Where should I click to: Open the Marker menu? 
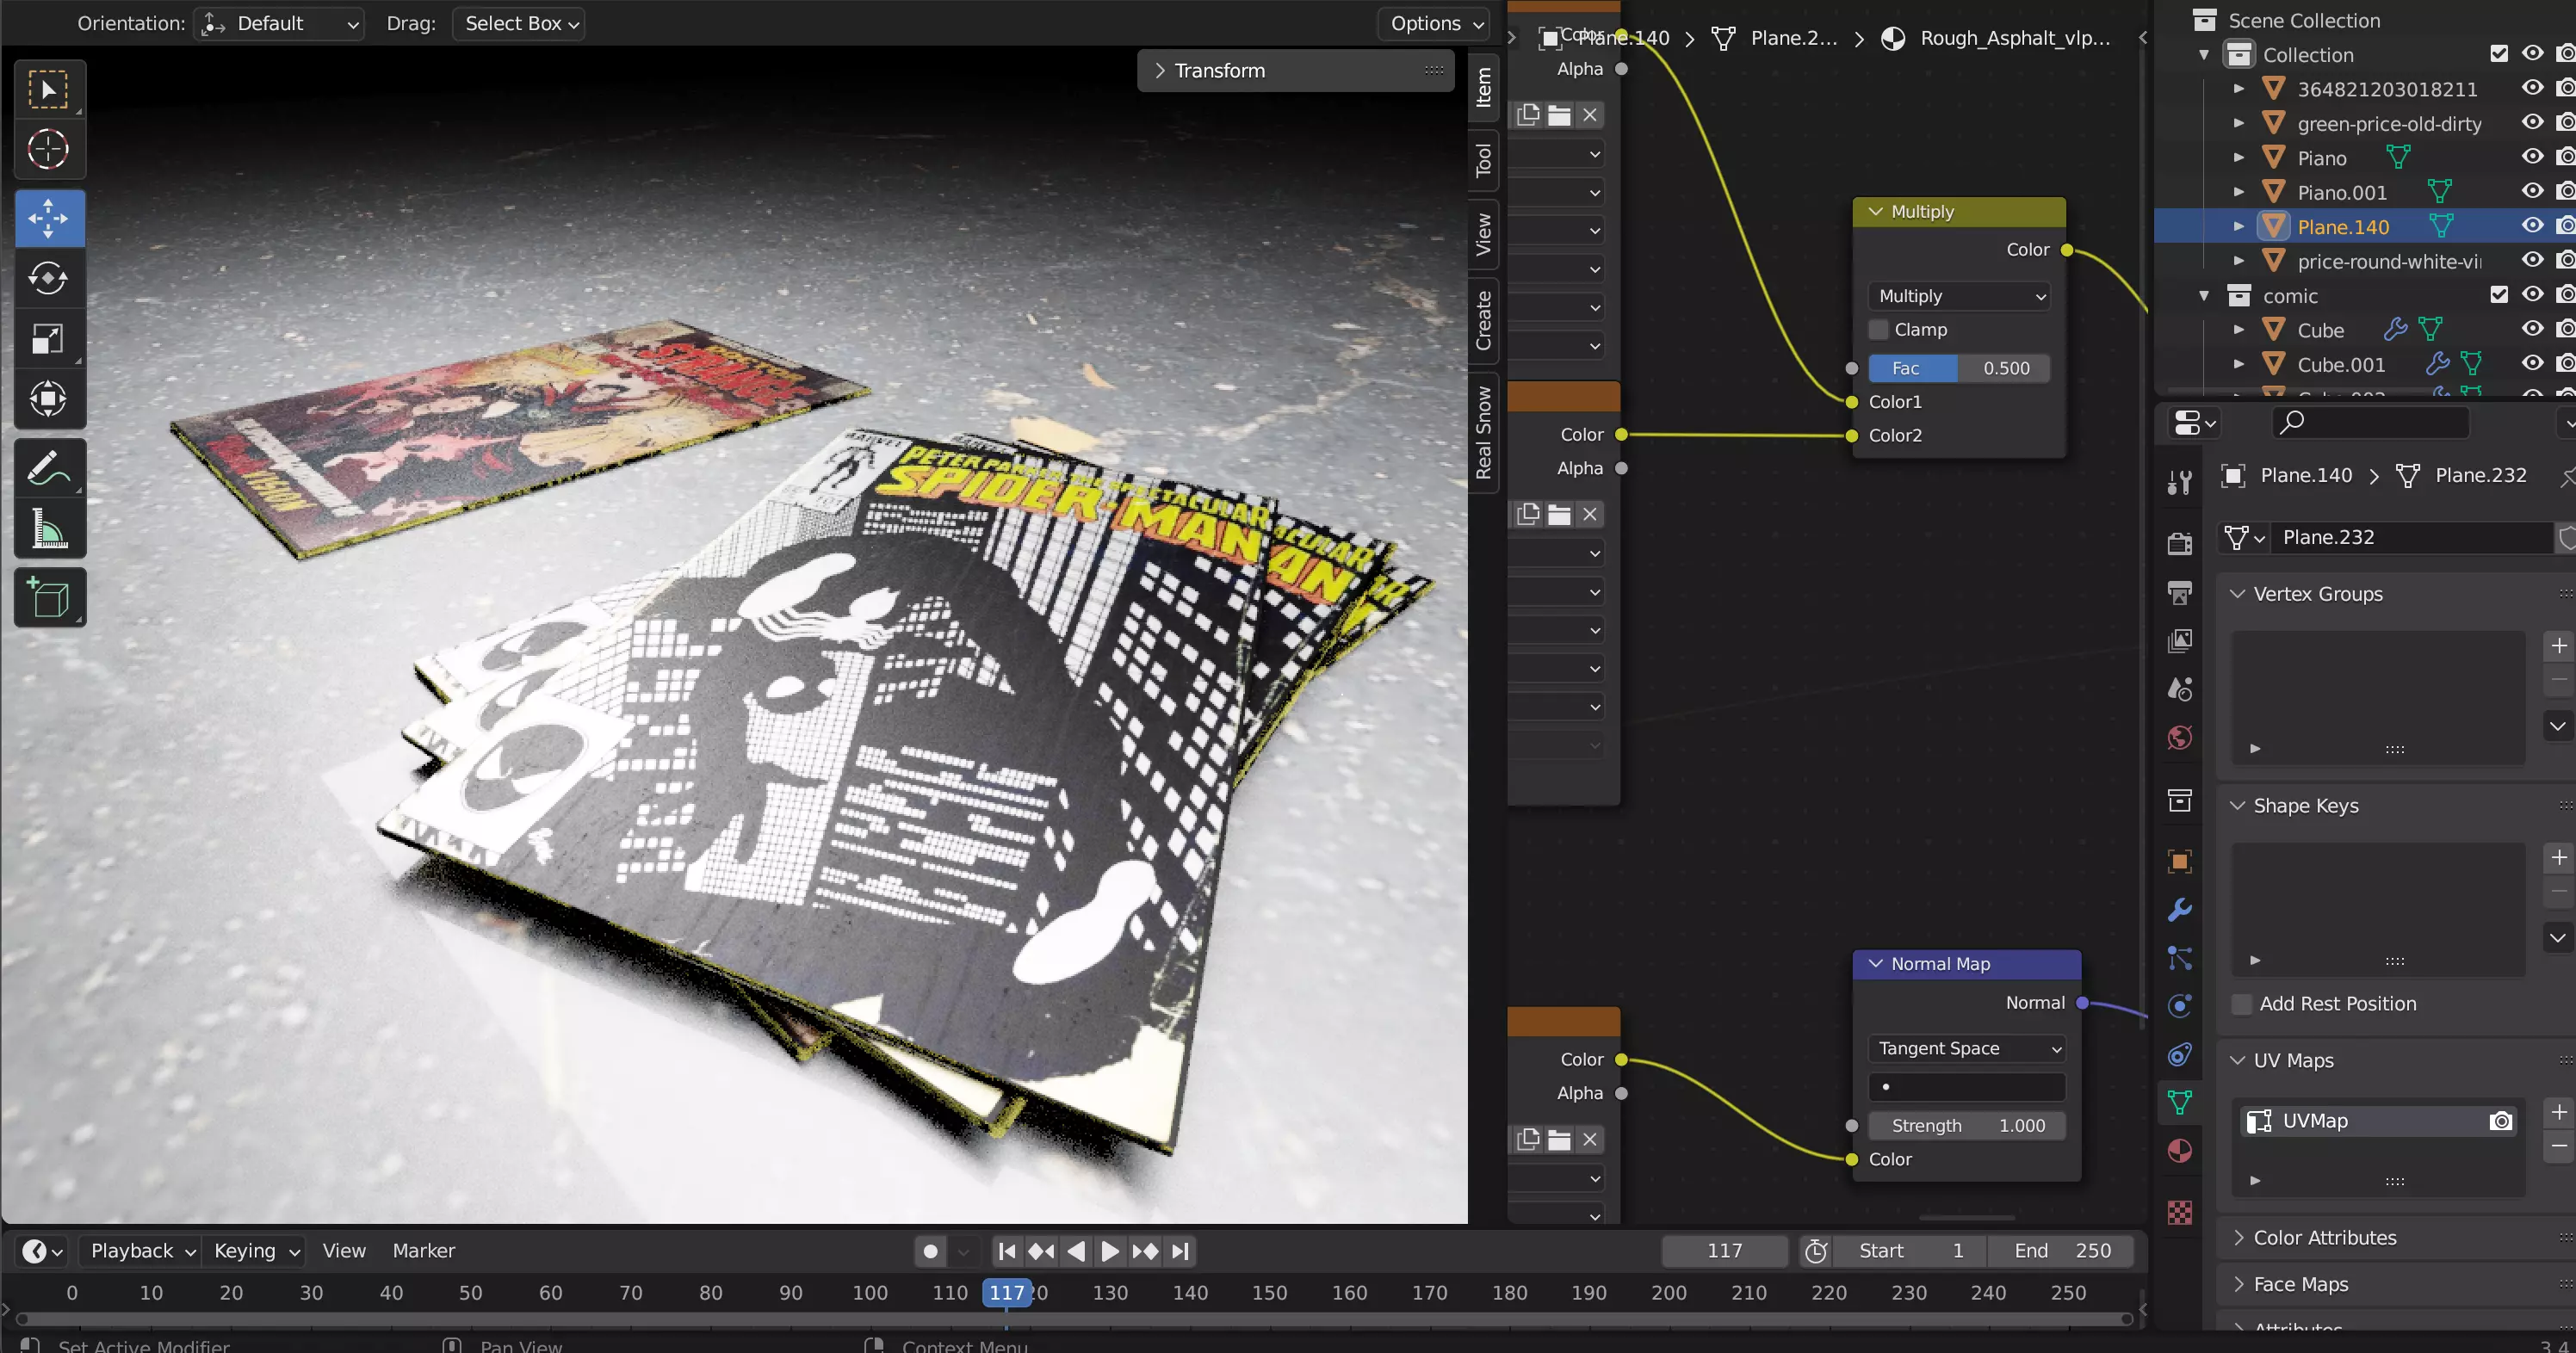click(x=423, y=1251)
